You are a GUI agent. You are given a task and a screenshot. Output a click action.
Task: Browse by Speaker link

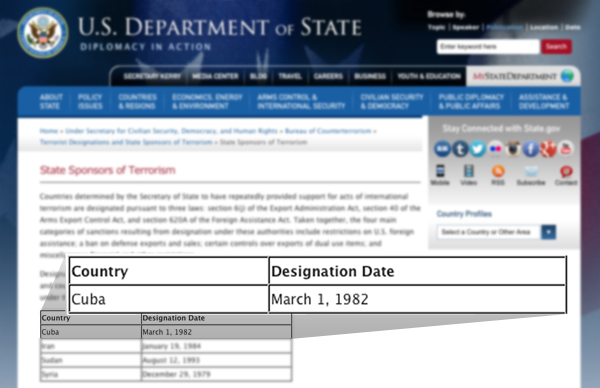coord(466,27)
